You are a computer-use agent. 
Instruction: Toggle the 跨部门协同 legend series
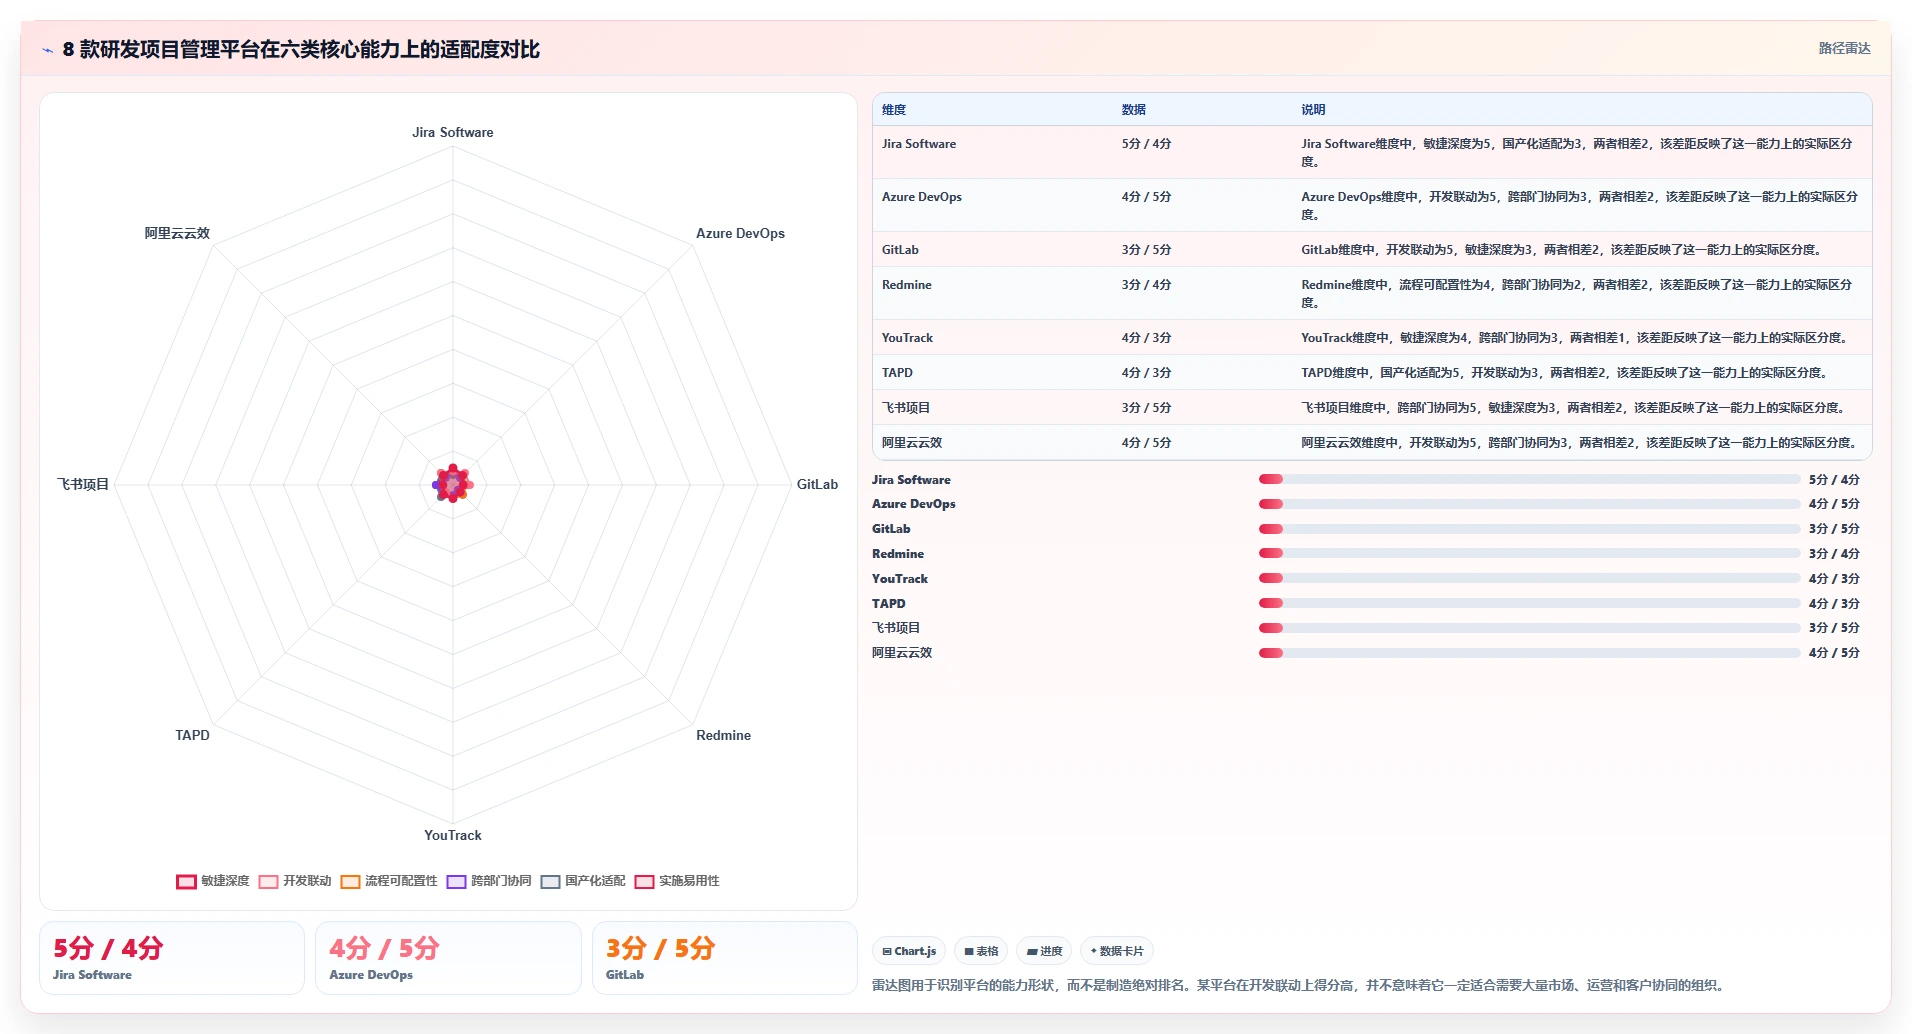click(x=489, y=881)
